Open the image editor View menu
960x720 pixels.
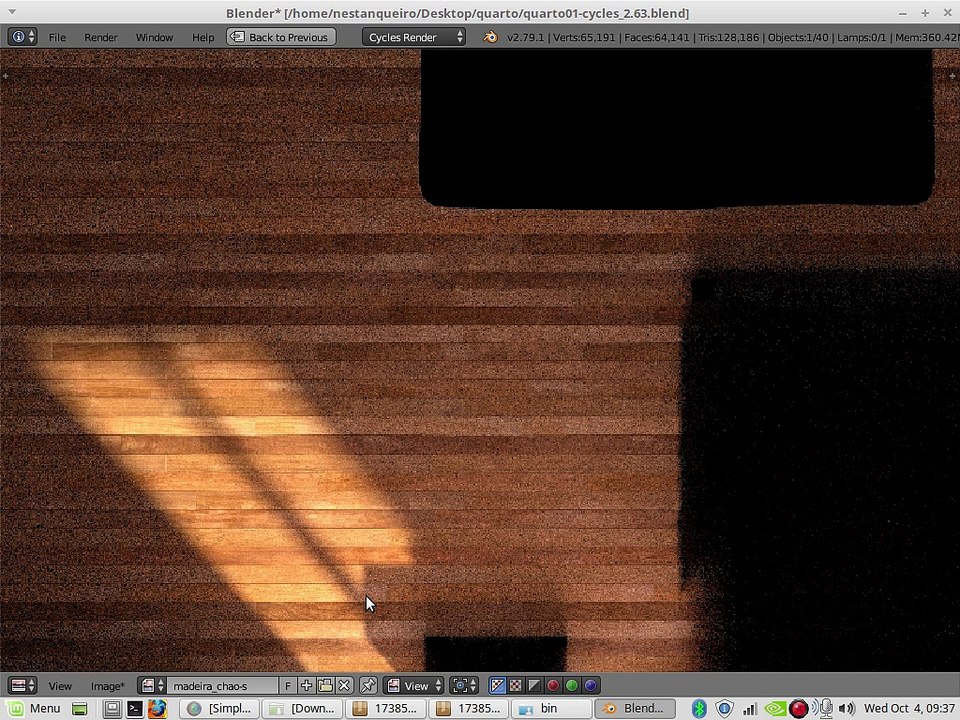[60, 686]
